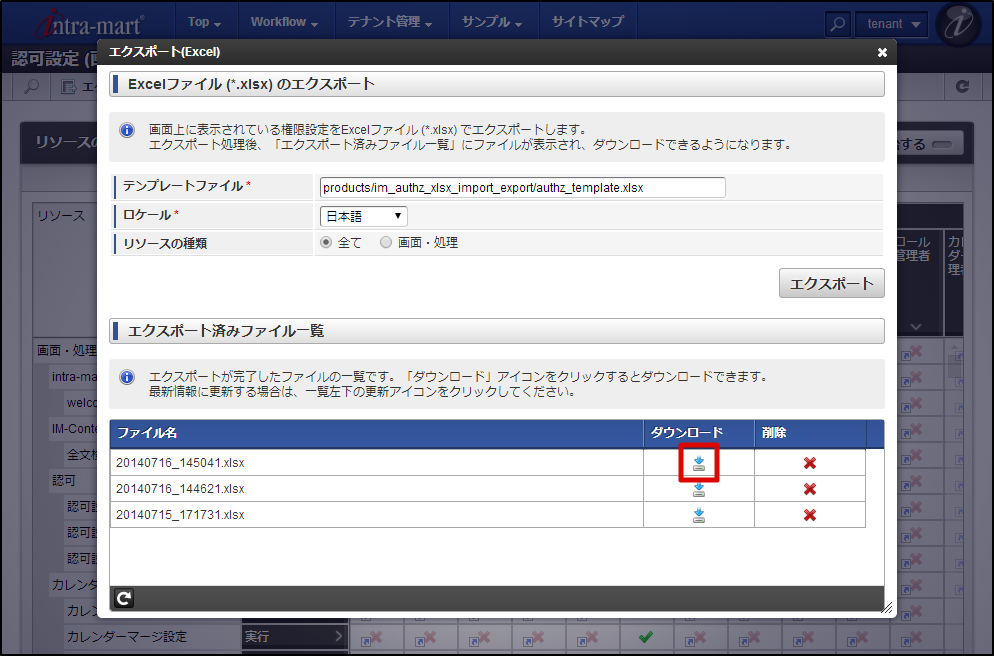Viewport: 994px width, 656px height.
Task: Refresh the exported file list with circular arrow icon
Action: (x=123, y=598)
